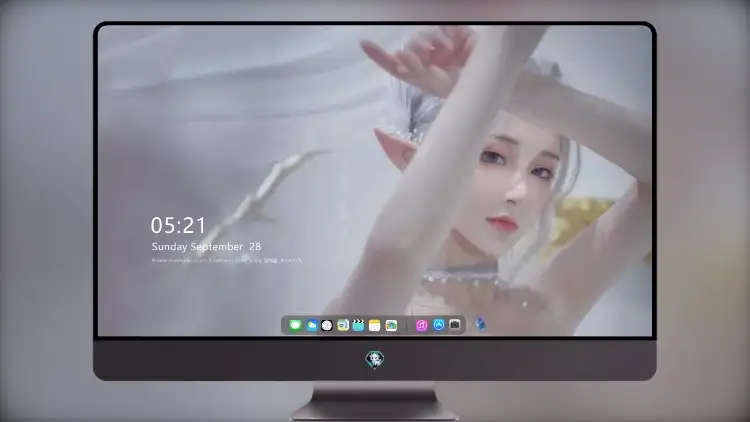Open the pink iTunes music dock icon
The width and height of the screenshot is (750, 422).
[421, 325]
